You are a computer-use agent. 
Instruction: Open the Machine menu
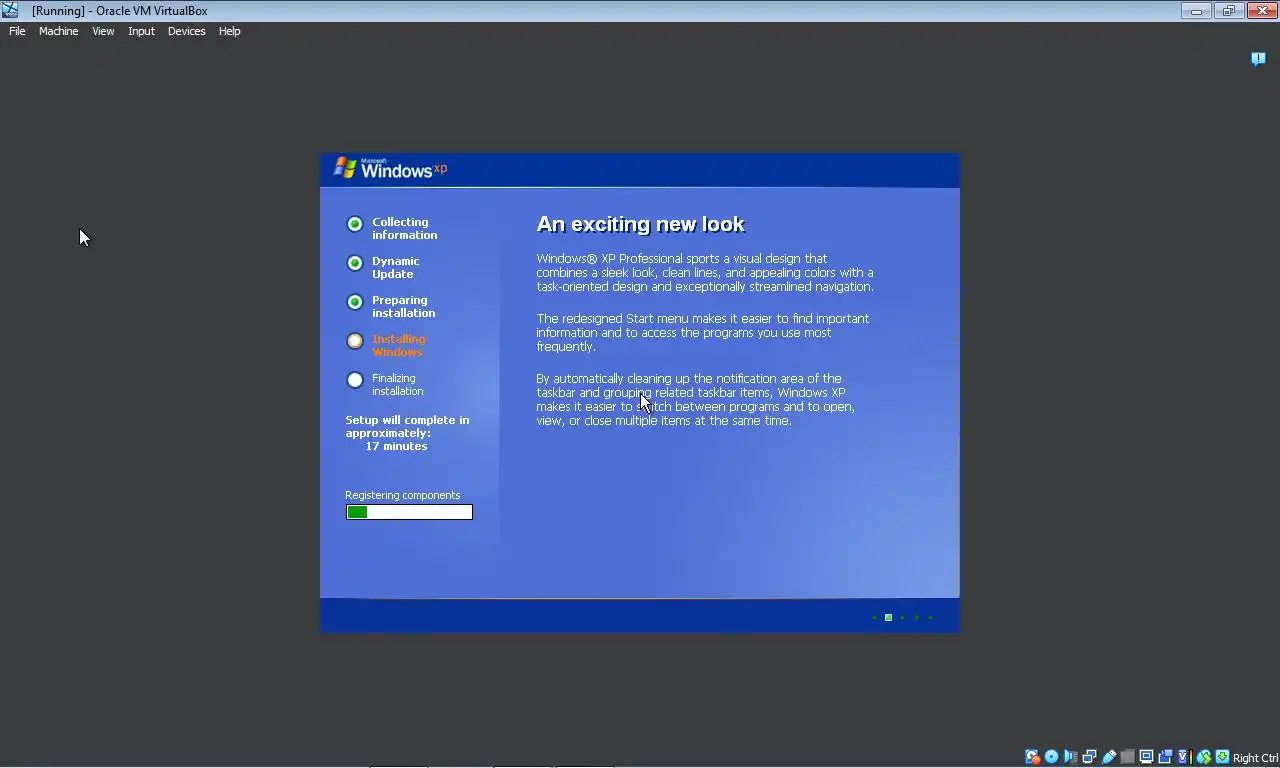click(x=58, y=31)
